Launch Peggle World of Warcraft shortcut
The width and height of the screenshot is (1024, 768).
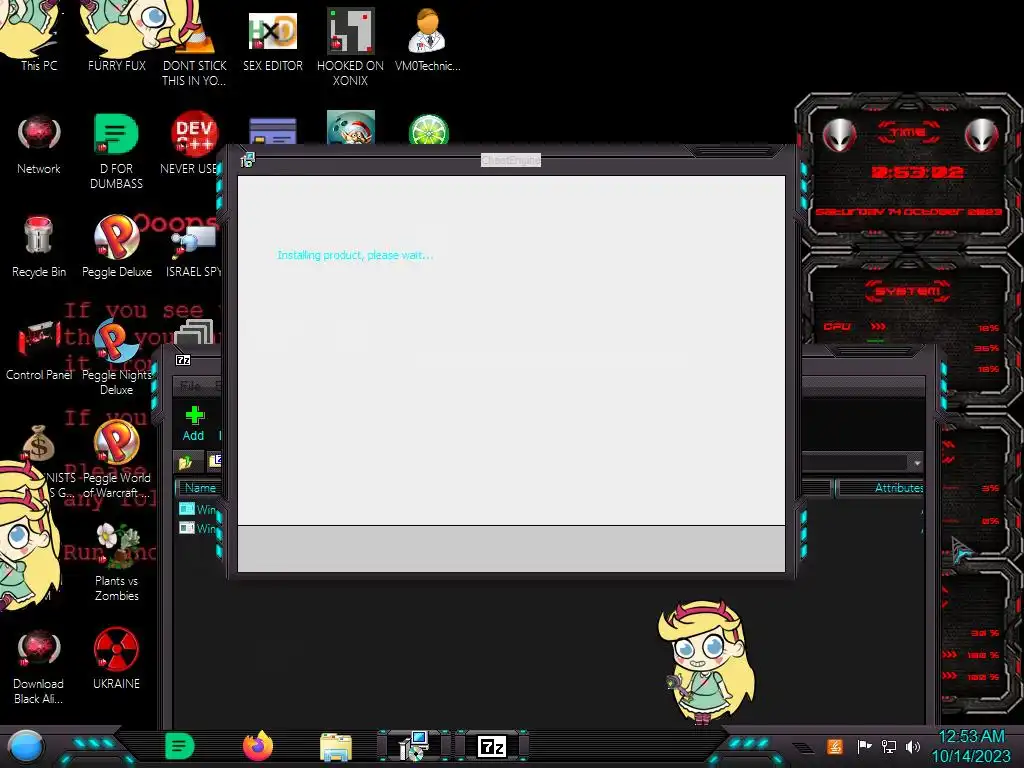pyautogui.click(x=116, y=459)
